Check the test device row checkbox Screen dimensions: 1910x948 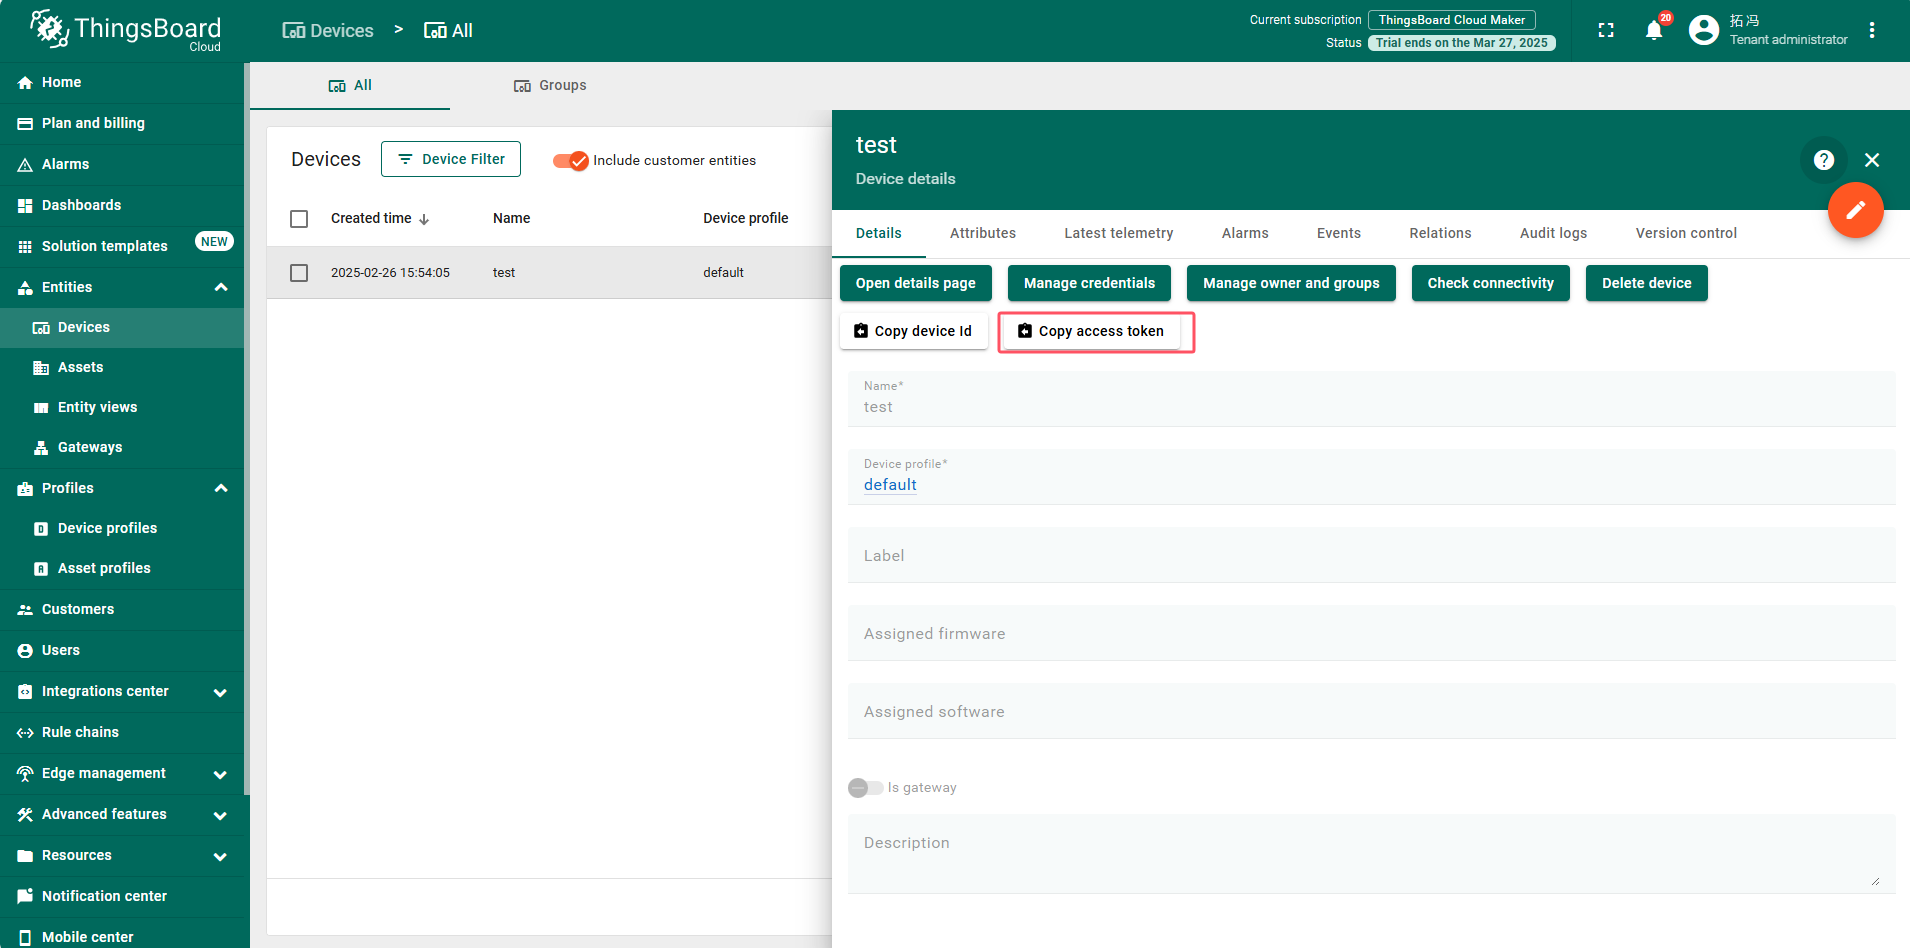[299, 273]
